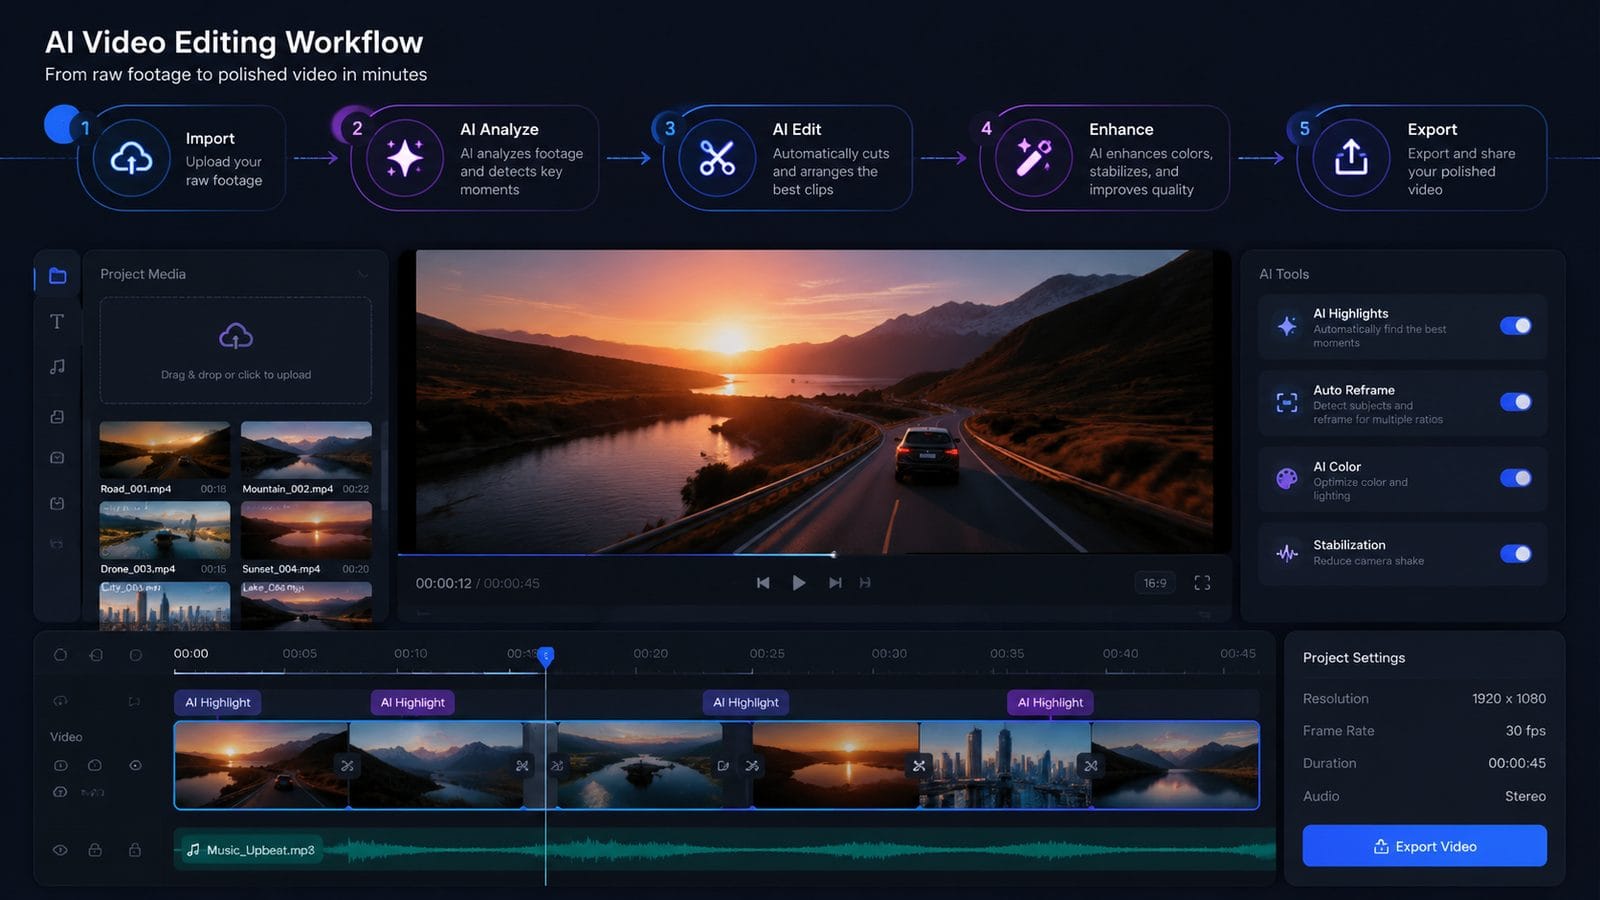The width and height of the screenshot is (1600, 900).
Task: Click the drag & drop upload area
Action: click(x=236, y=350)
